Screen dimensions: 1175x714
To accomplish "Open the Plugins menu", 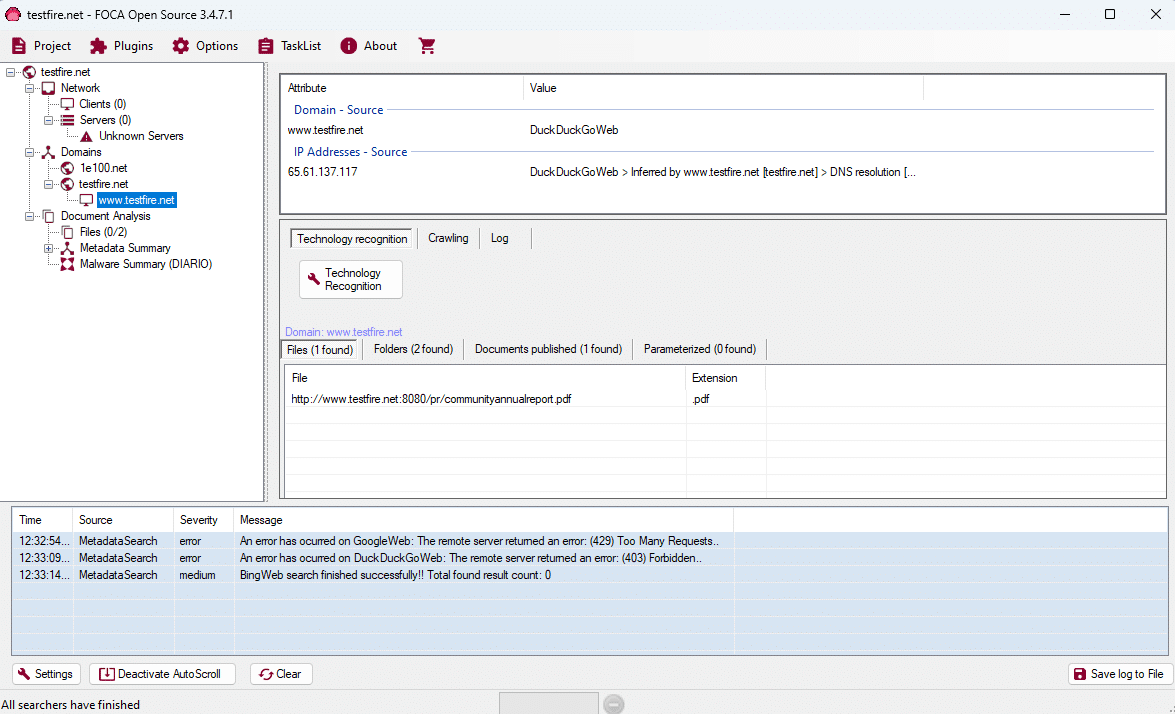I will pyautogui.click(x=122, y=46).
